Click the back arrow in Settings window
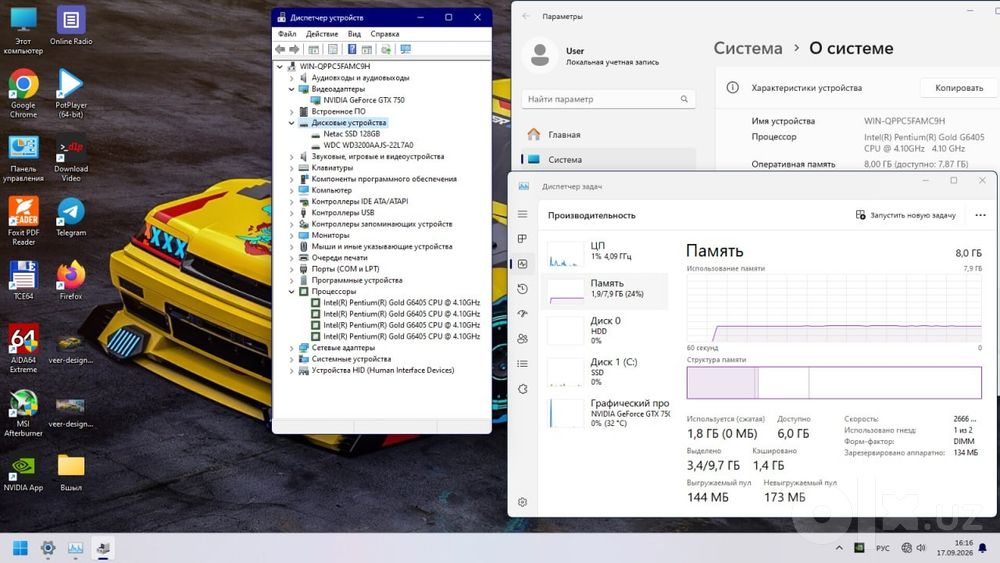 (526, 16)
